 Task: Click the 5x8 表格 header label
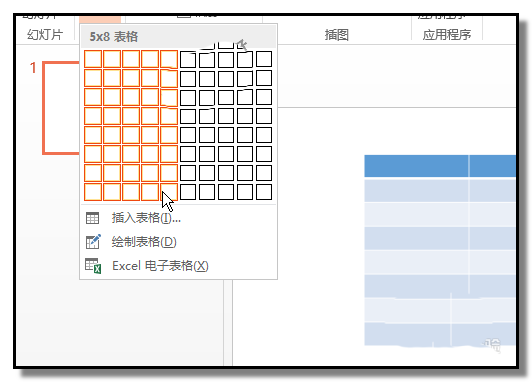[x=114, y=37]
